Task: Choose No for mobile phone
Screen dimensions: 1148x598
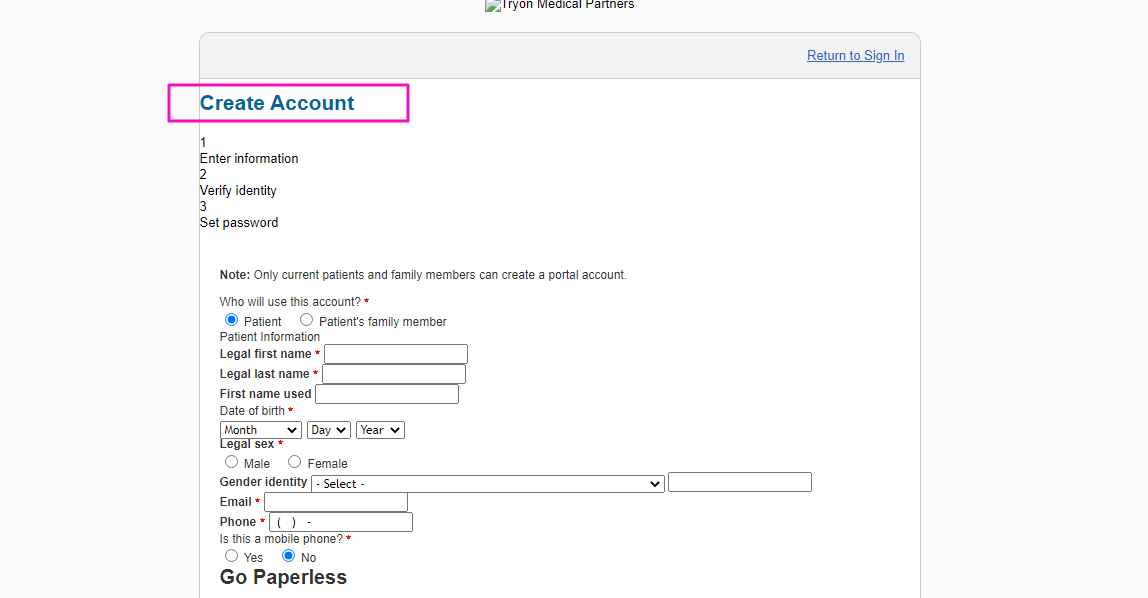Action: coord(288,556)
